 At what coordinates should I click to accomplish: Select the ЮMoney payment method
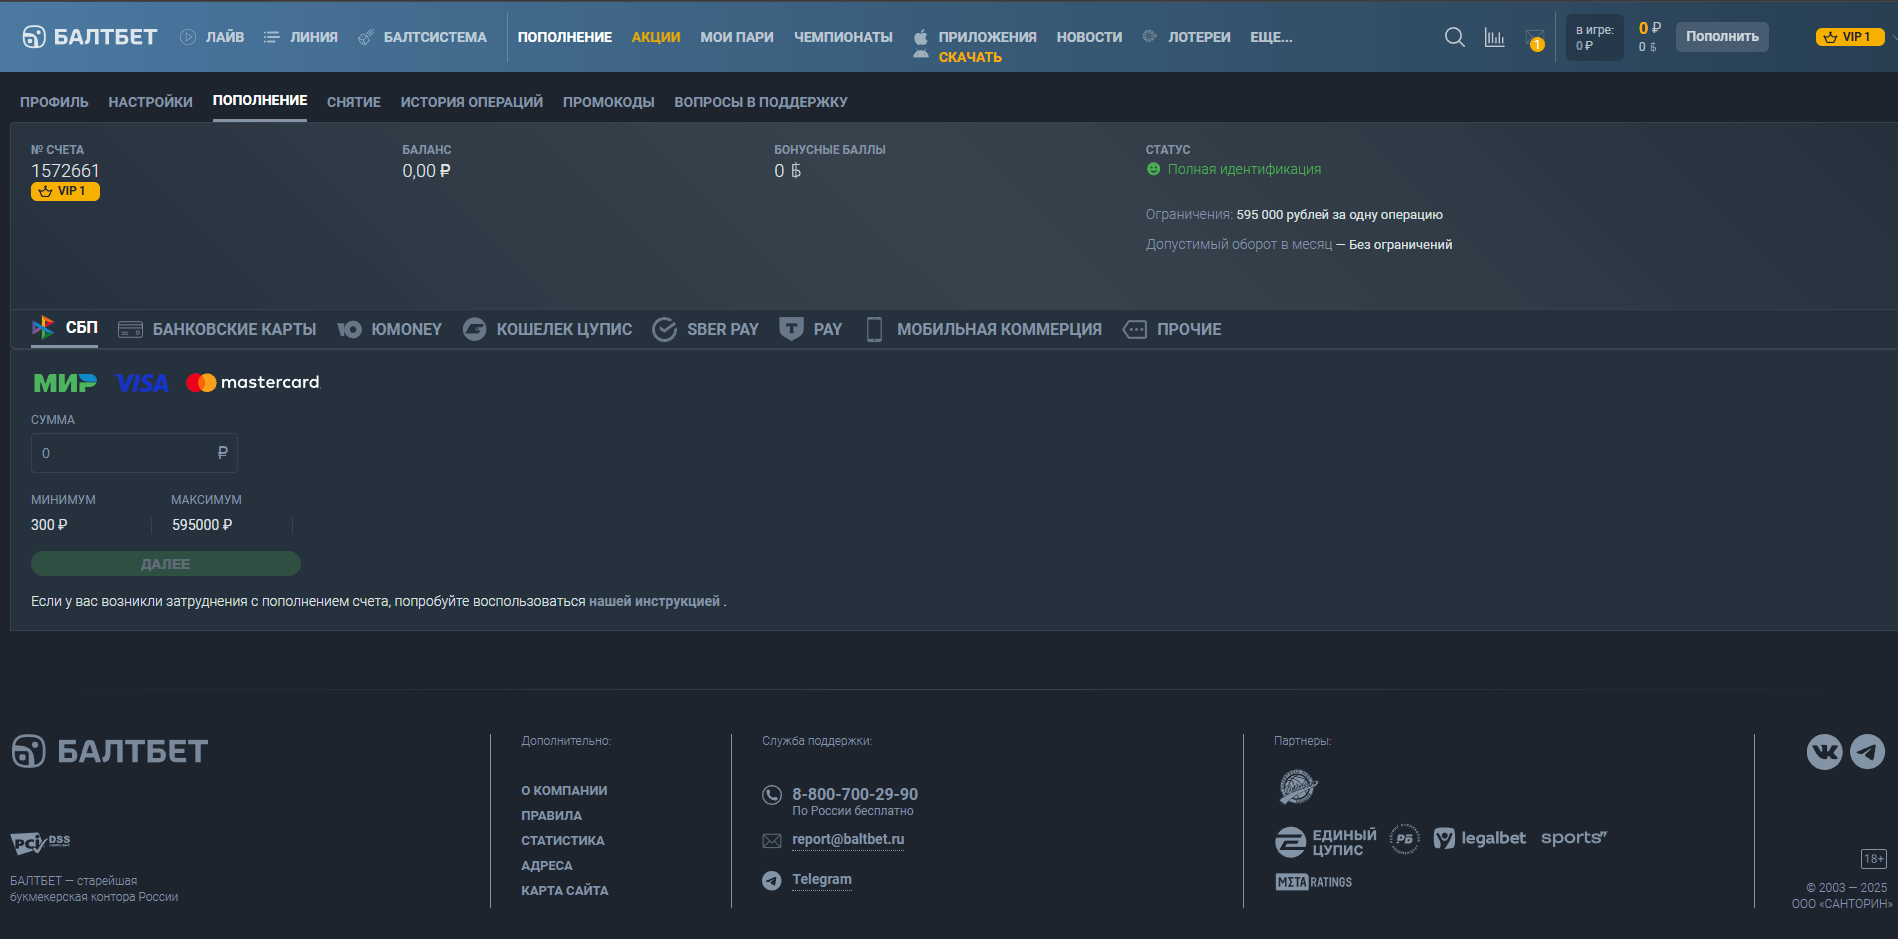[x=390, y=329]
